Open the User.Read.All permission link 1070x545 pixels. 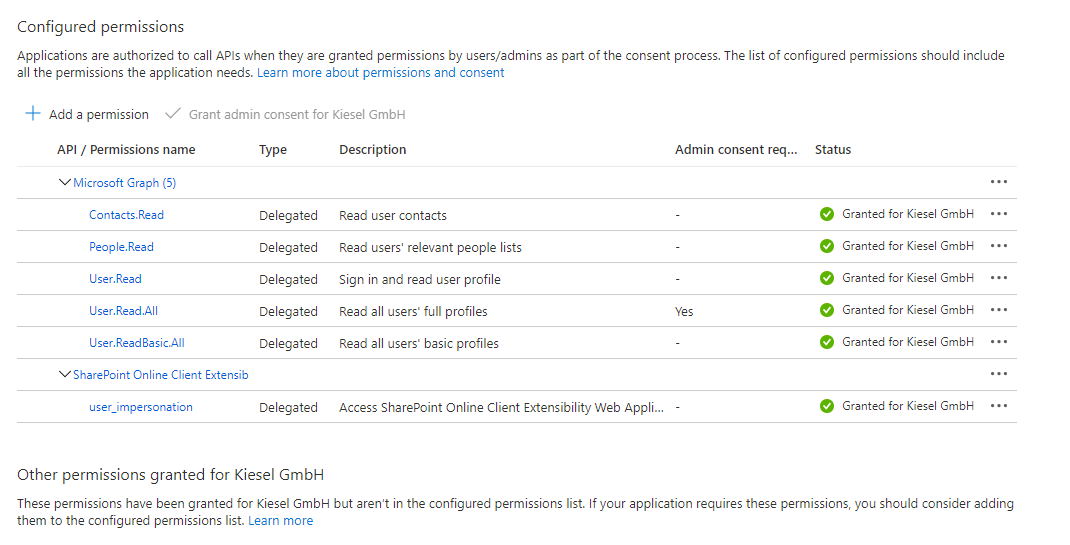[123, 311]
